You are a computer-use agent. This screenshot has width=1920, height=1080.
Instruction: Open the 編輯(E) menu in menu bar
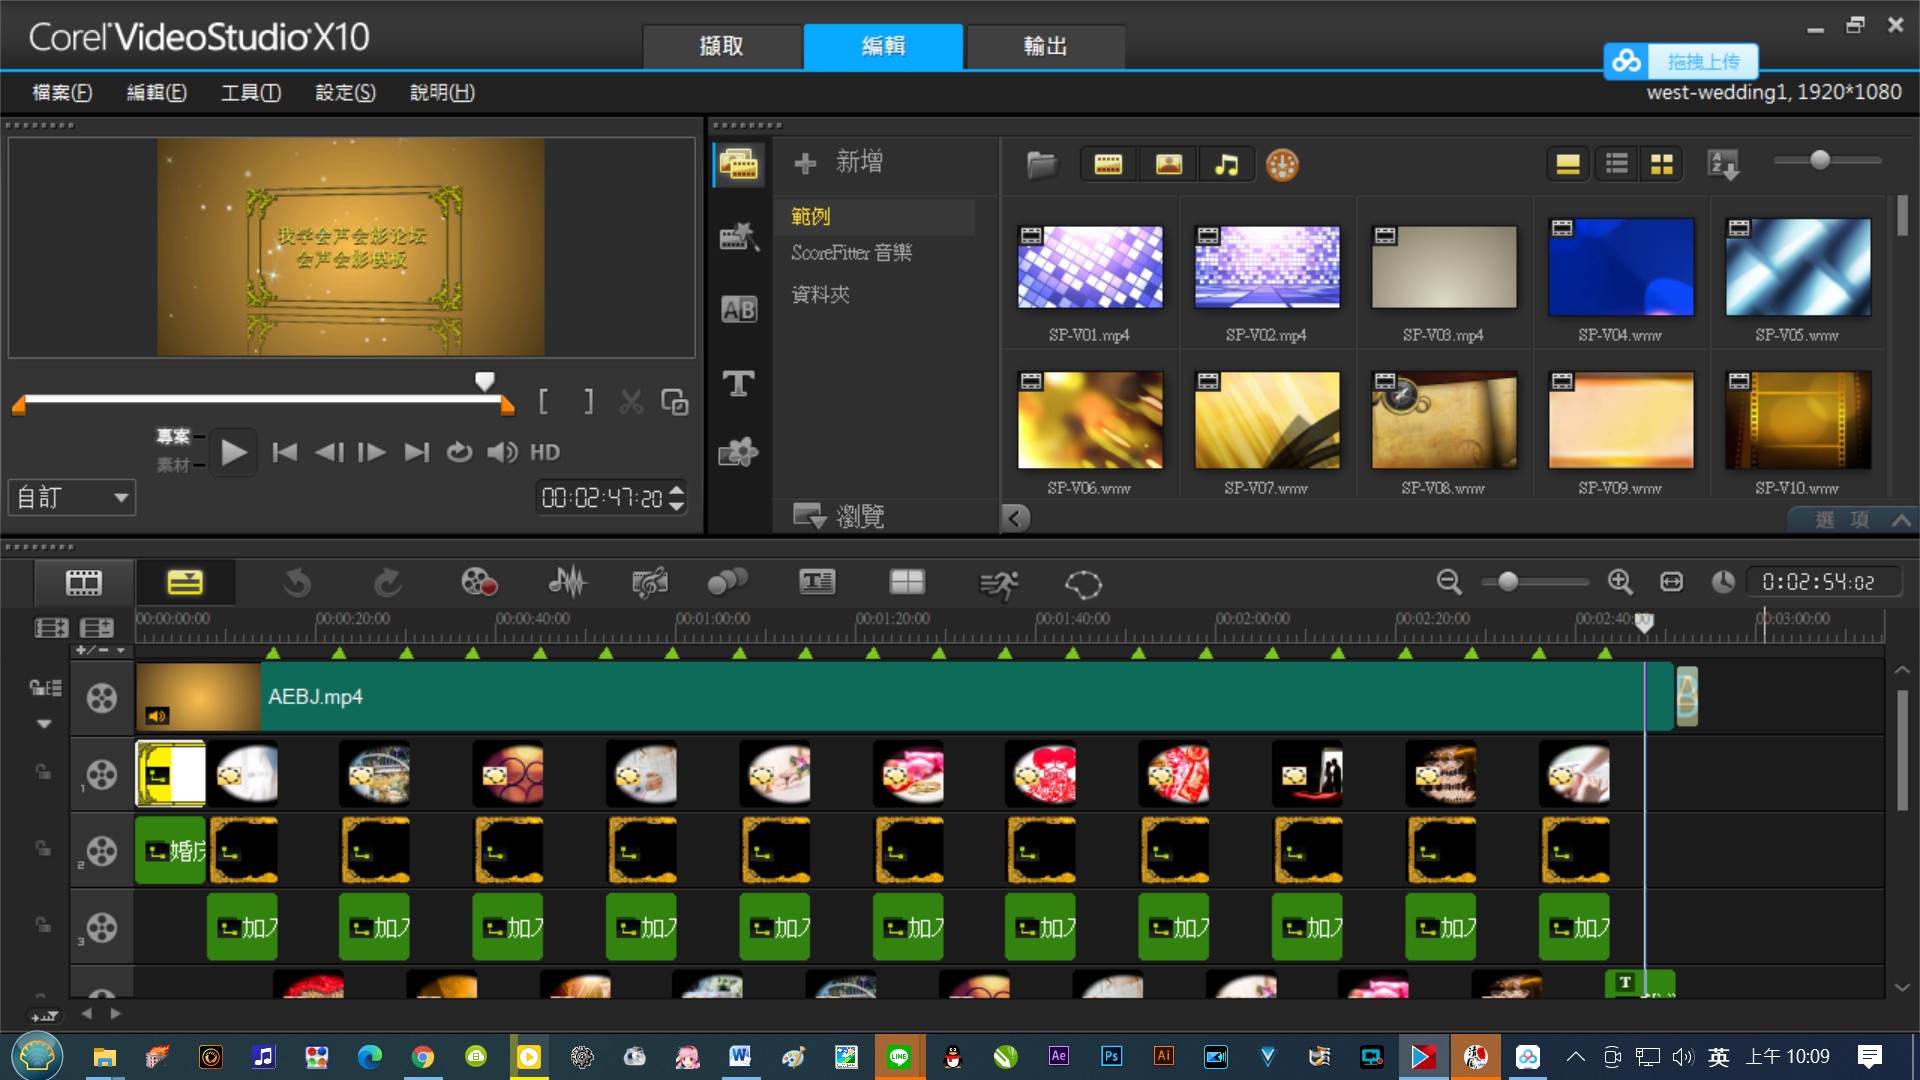tap(156, 92)
